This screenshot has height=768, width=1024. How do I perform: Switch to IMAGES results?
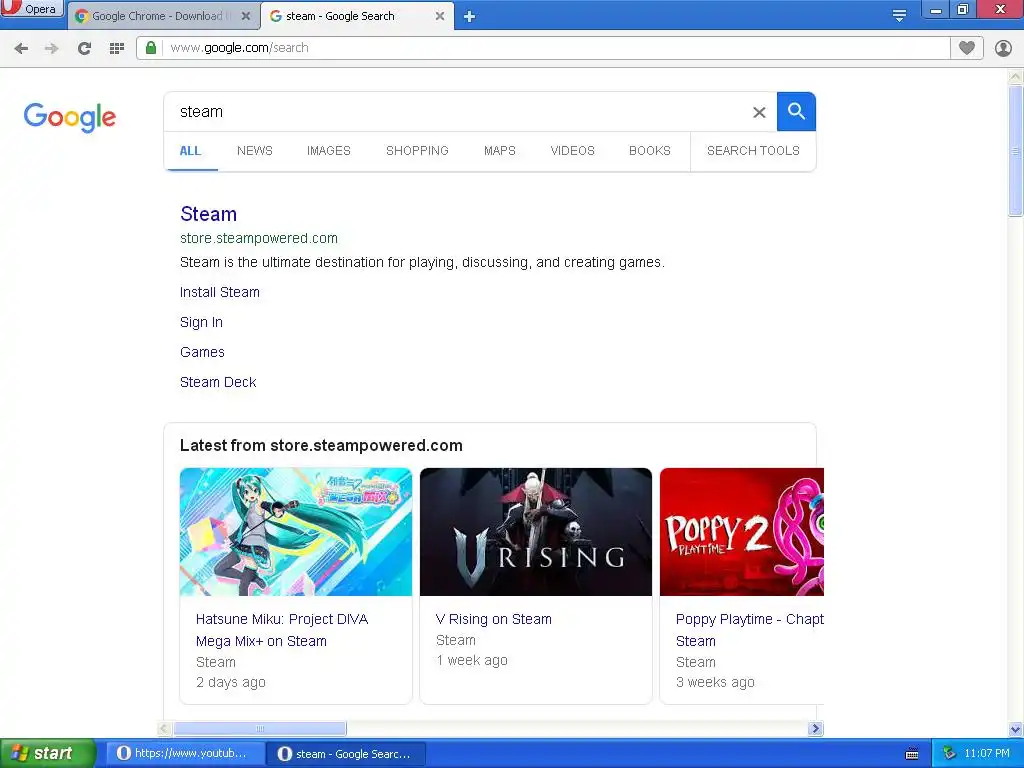tap(328, 151)
